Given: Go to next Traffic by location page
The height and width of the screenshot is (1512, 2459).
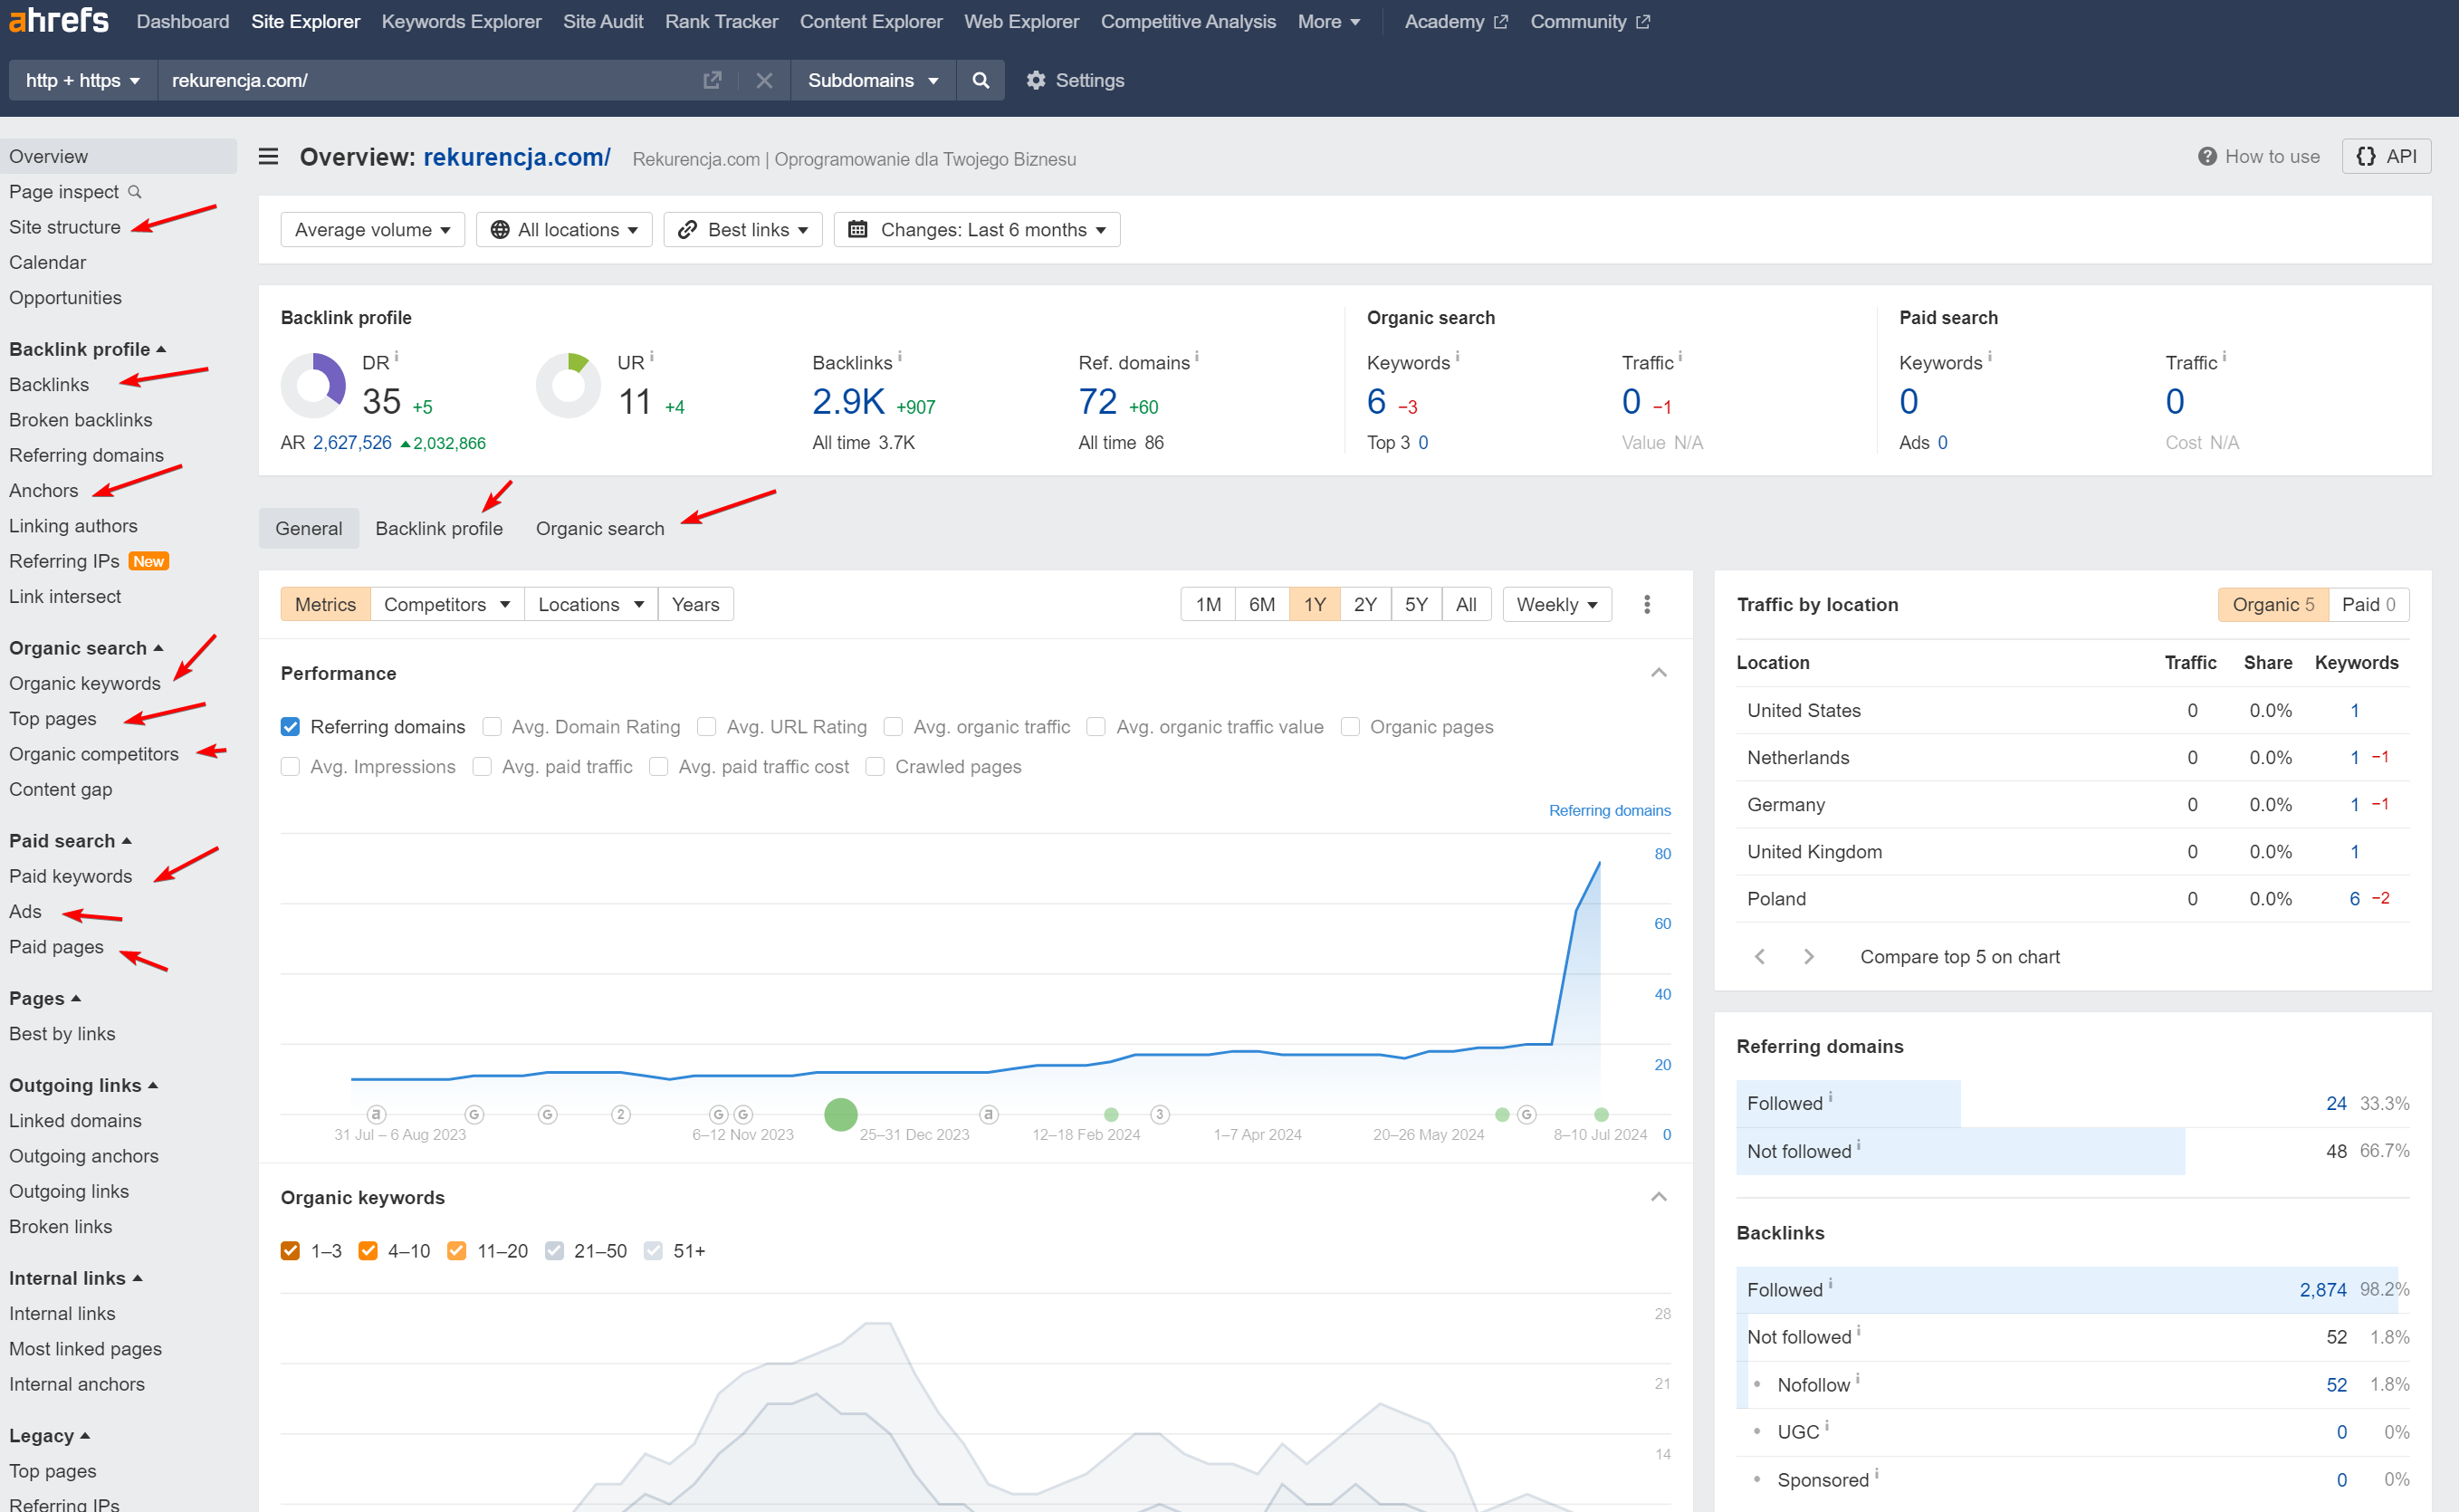Looking at the screenshot, I should click(x=1808, y=957).
